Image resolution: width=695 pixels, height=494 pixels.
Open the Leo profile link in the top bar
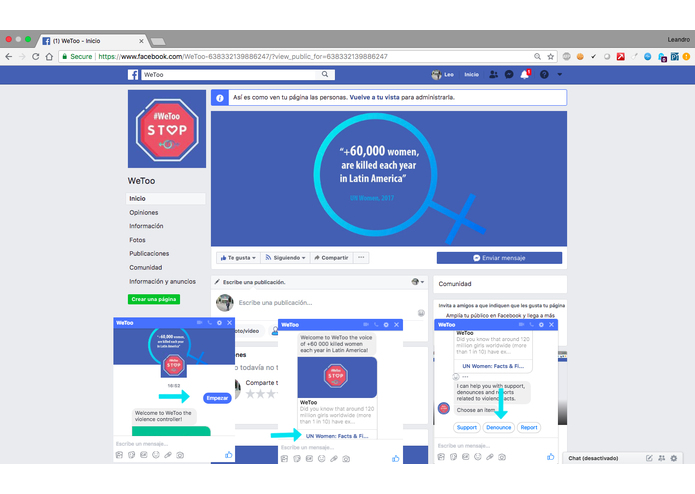tap(443, 74)
